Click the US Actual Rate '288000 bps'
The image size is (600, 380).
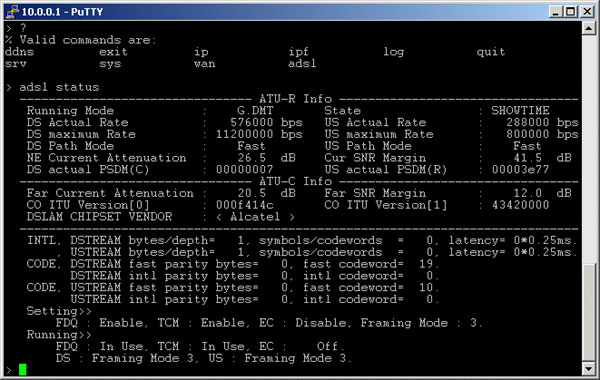point(542,122)
